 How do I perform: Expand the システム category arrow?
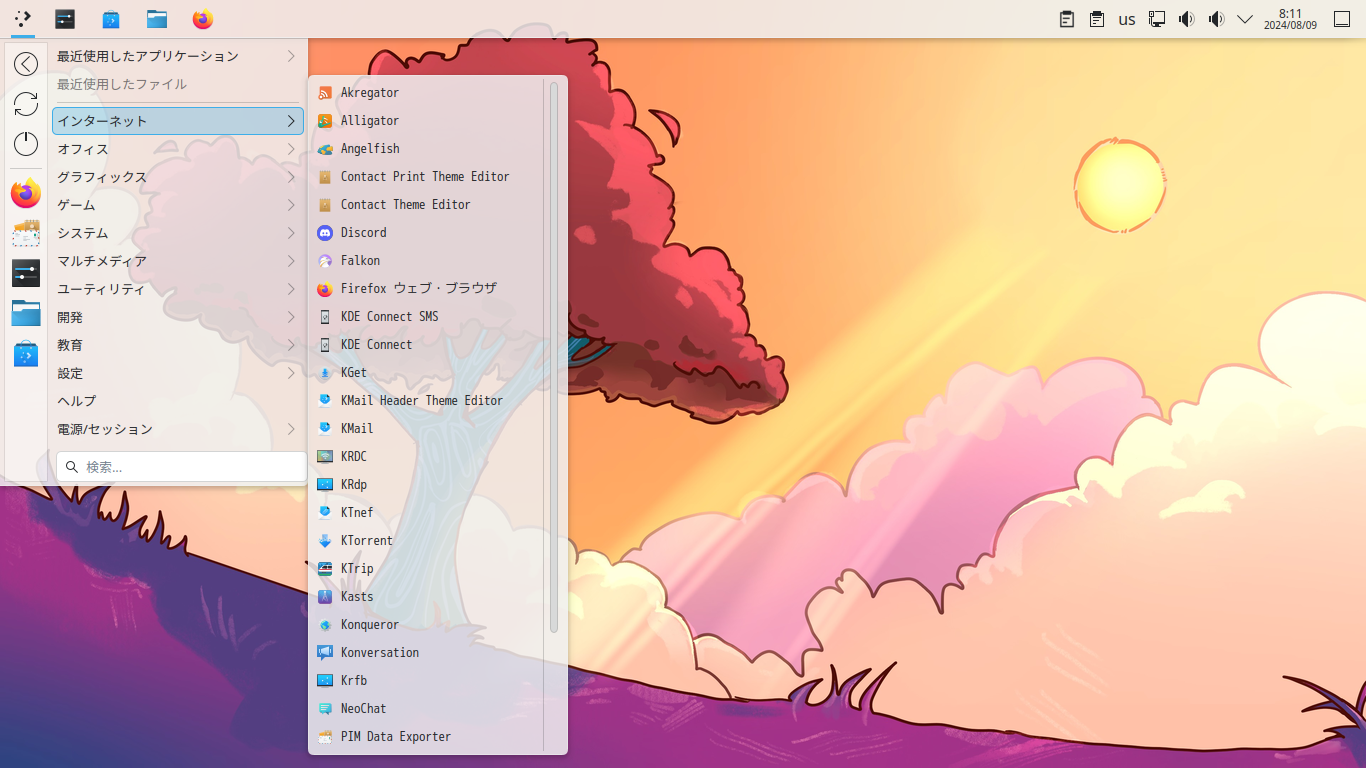[x=291, y=233]
